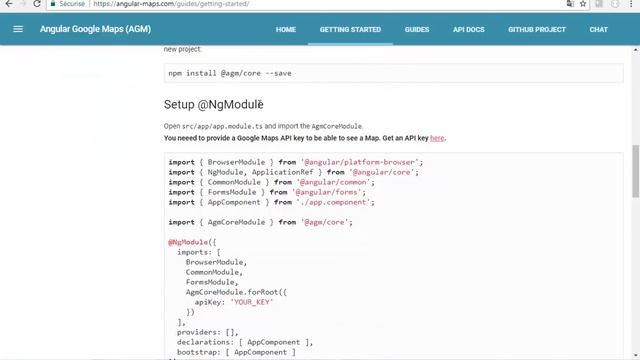Image resolution: width=640 pixels, height=360 pixels.
Task: Click 'BrowserModule,' in the imports array
Action: tap(216, 262)
